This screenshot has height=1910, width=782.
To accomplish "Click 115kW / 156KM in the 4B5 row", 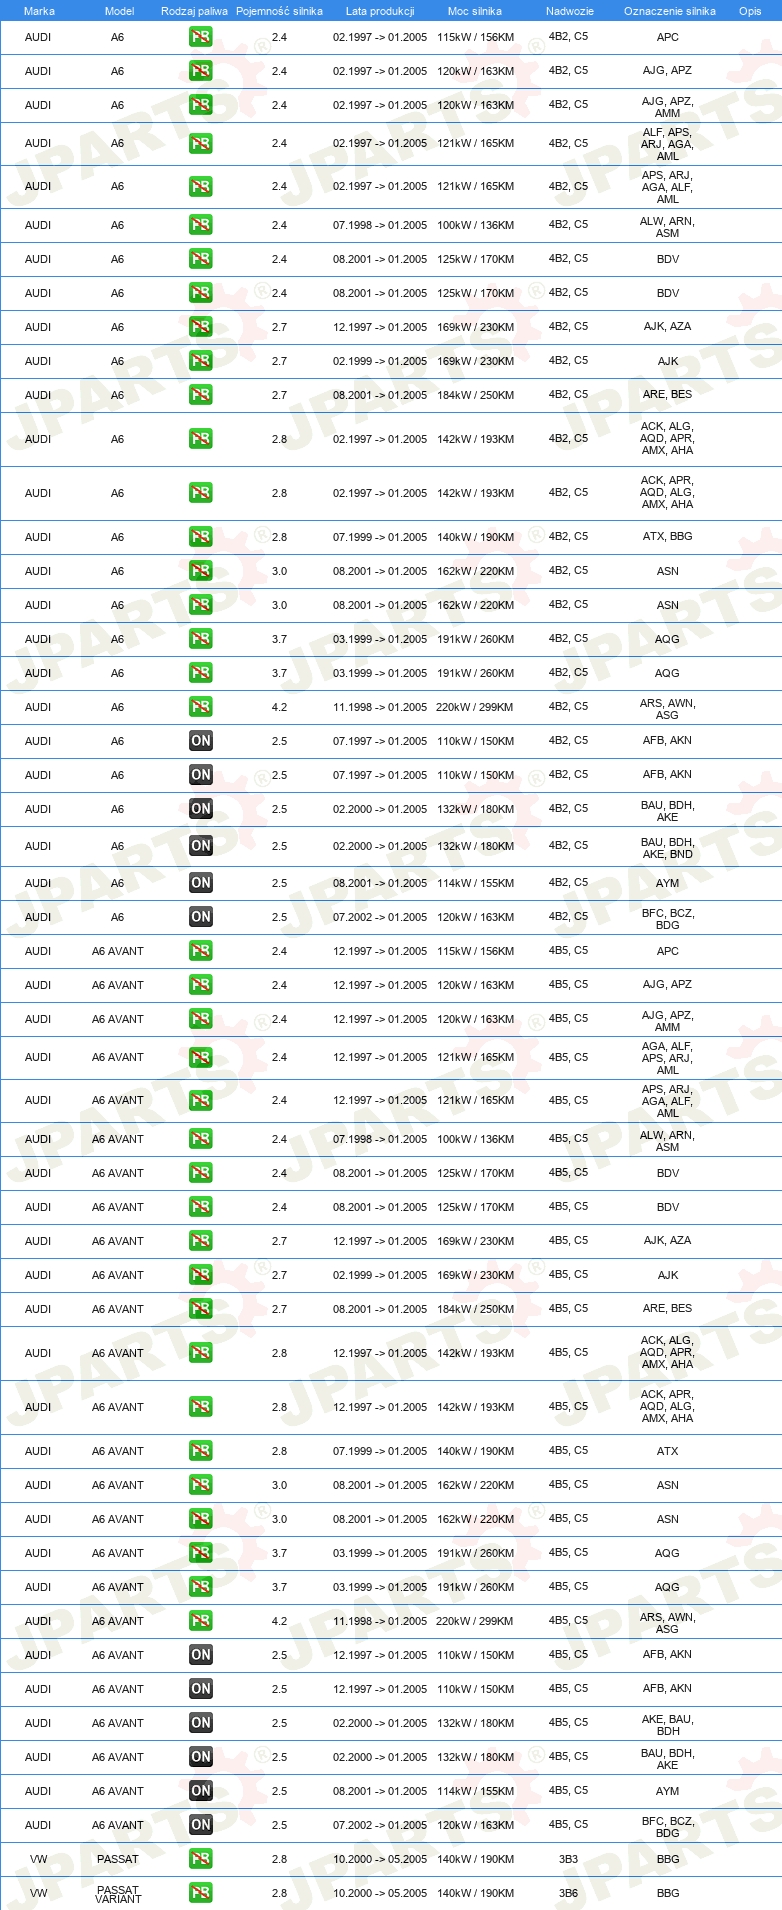I will [475, 951].
